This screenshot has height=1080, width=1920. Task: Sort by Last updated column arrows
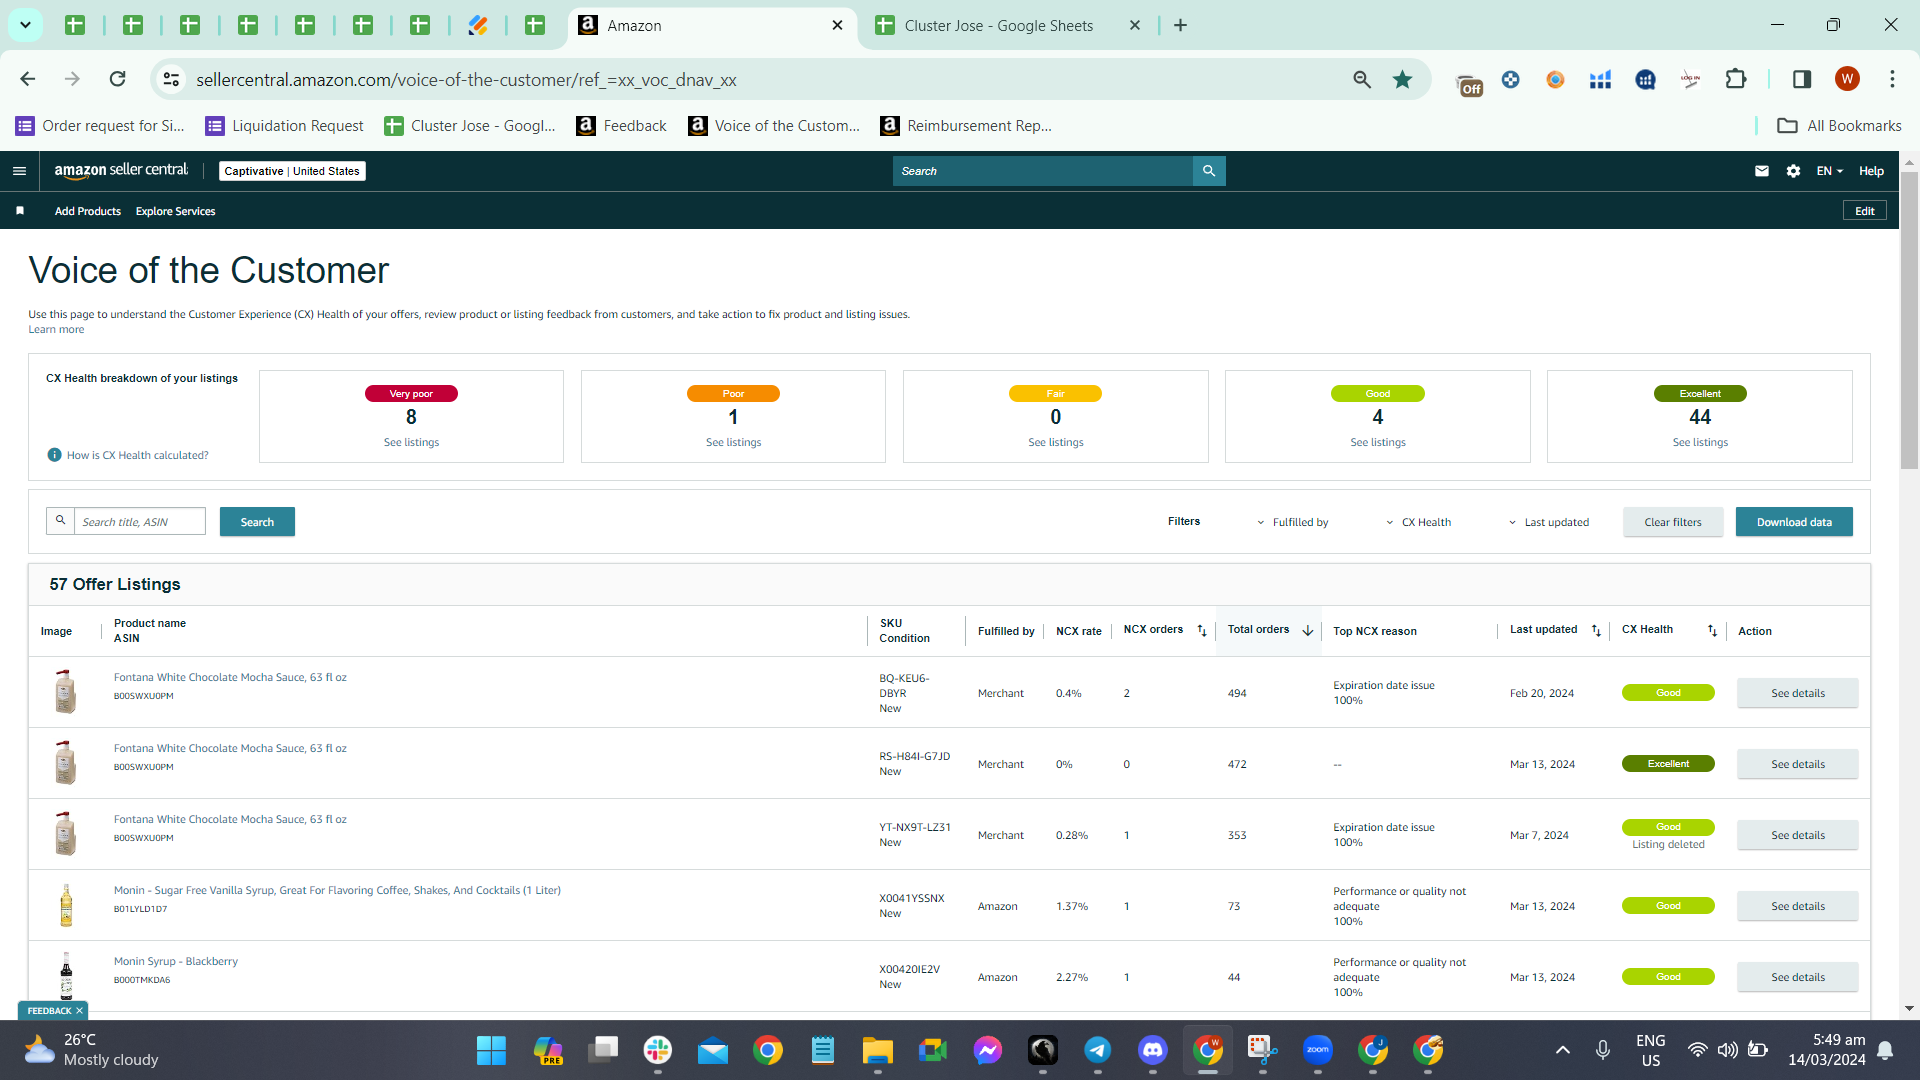pyautogui.click(x=1596, y=630)
